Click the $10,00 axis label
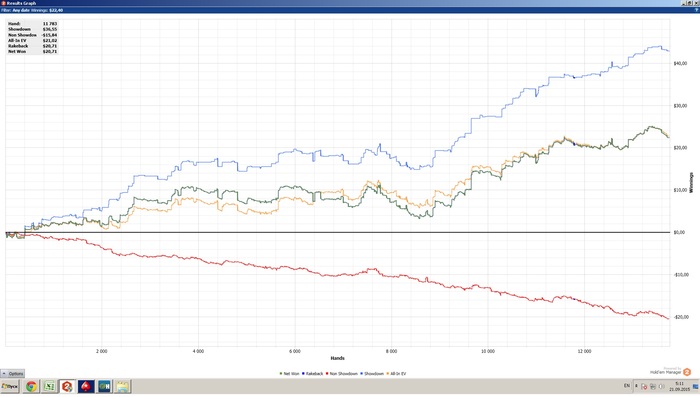The width and height of the screenshot is (700, 397). click(x=680, y=190)
